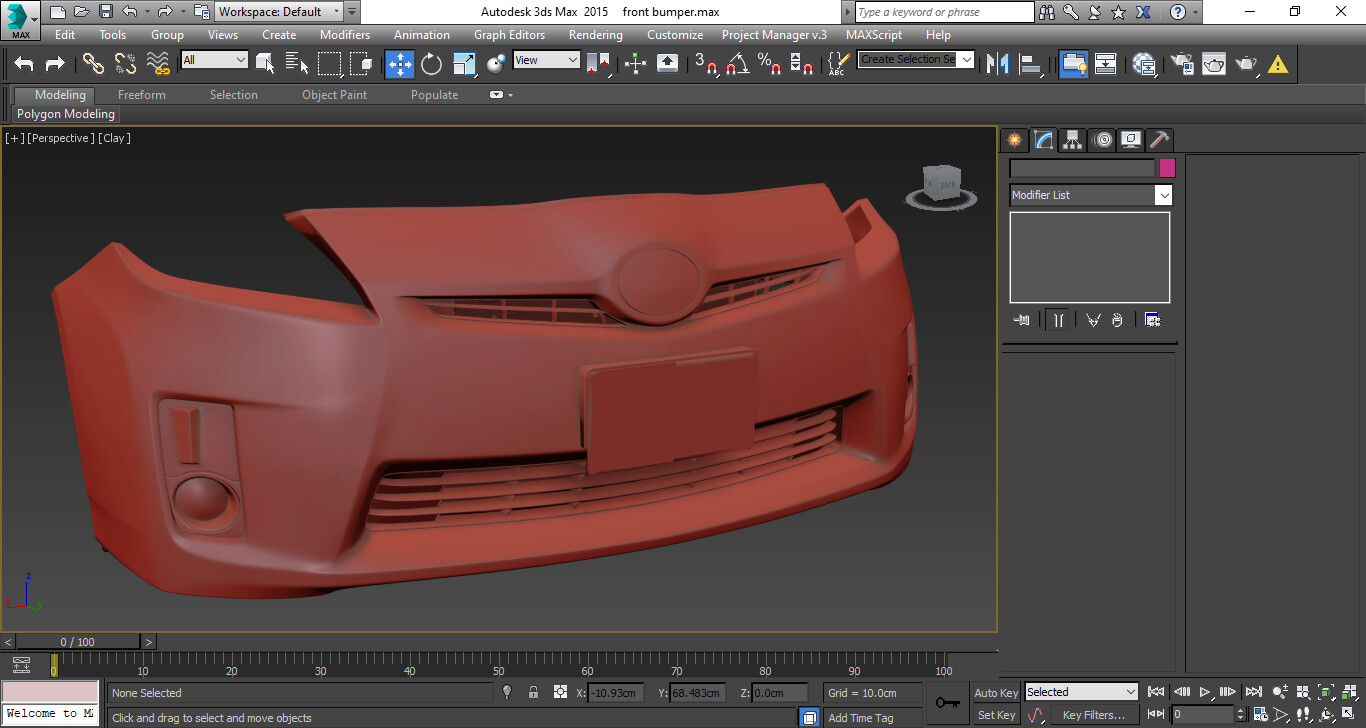Image resolution: width=1366 pixels, height=728 pixels.
Task: Toggle the 3D Snaps button
Action: (706, 64)
